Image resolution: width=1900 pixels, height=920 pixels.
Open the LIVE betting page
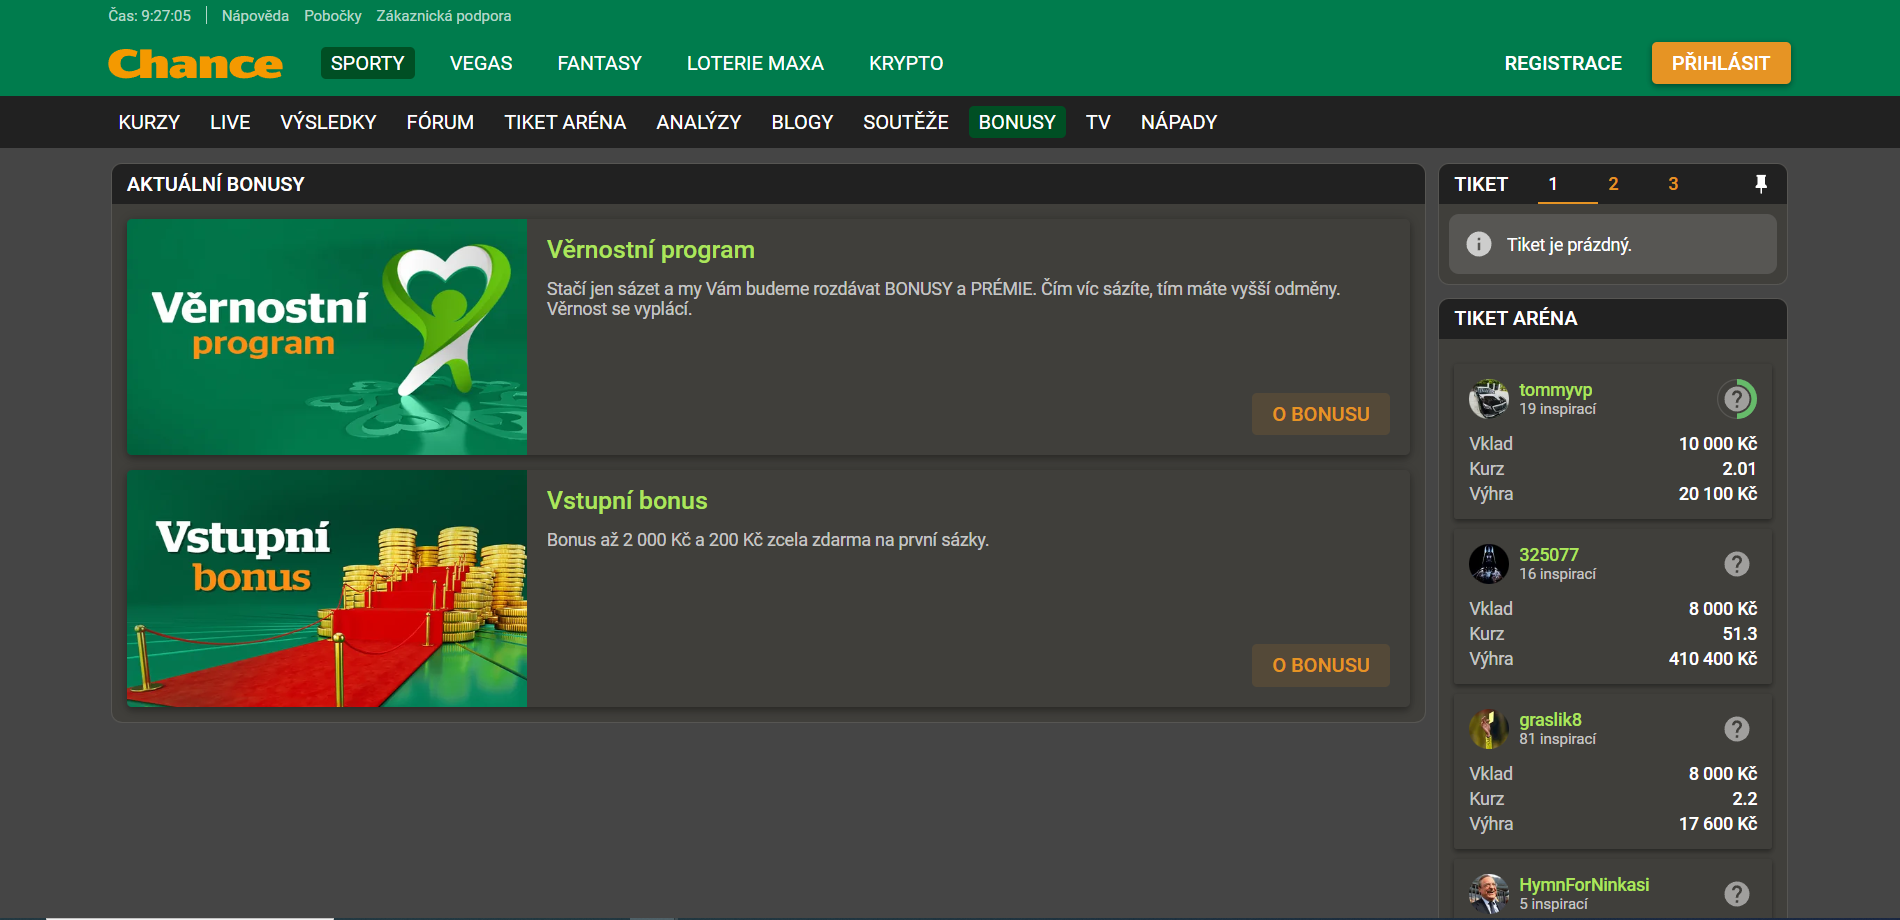230,122
